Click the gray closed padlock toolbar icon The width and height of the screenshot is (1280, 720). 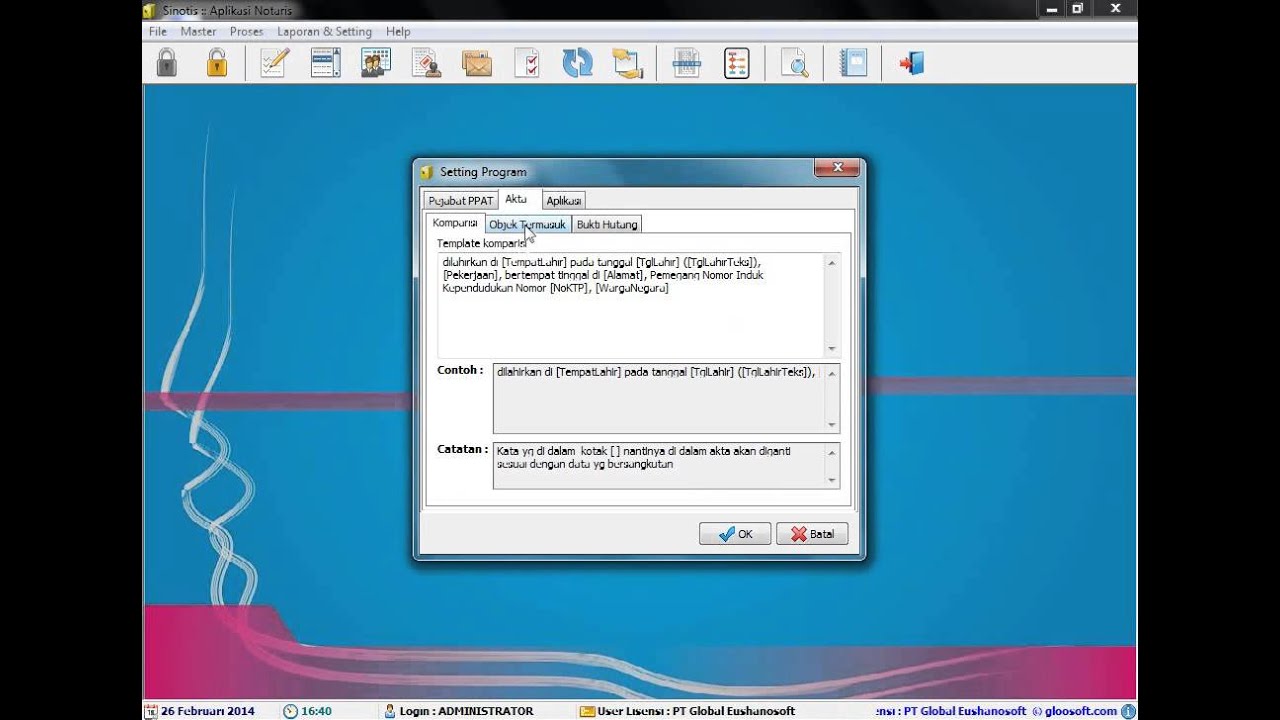click(x=166, y=63)
